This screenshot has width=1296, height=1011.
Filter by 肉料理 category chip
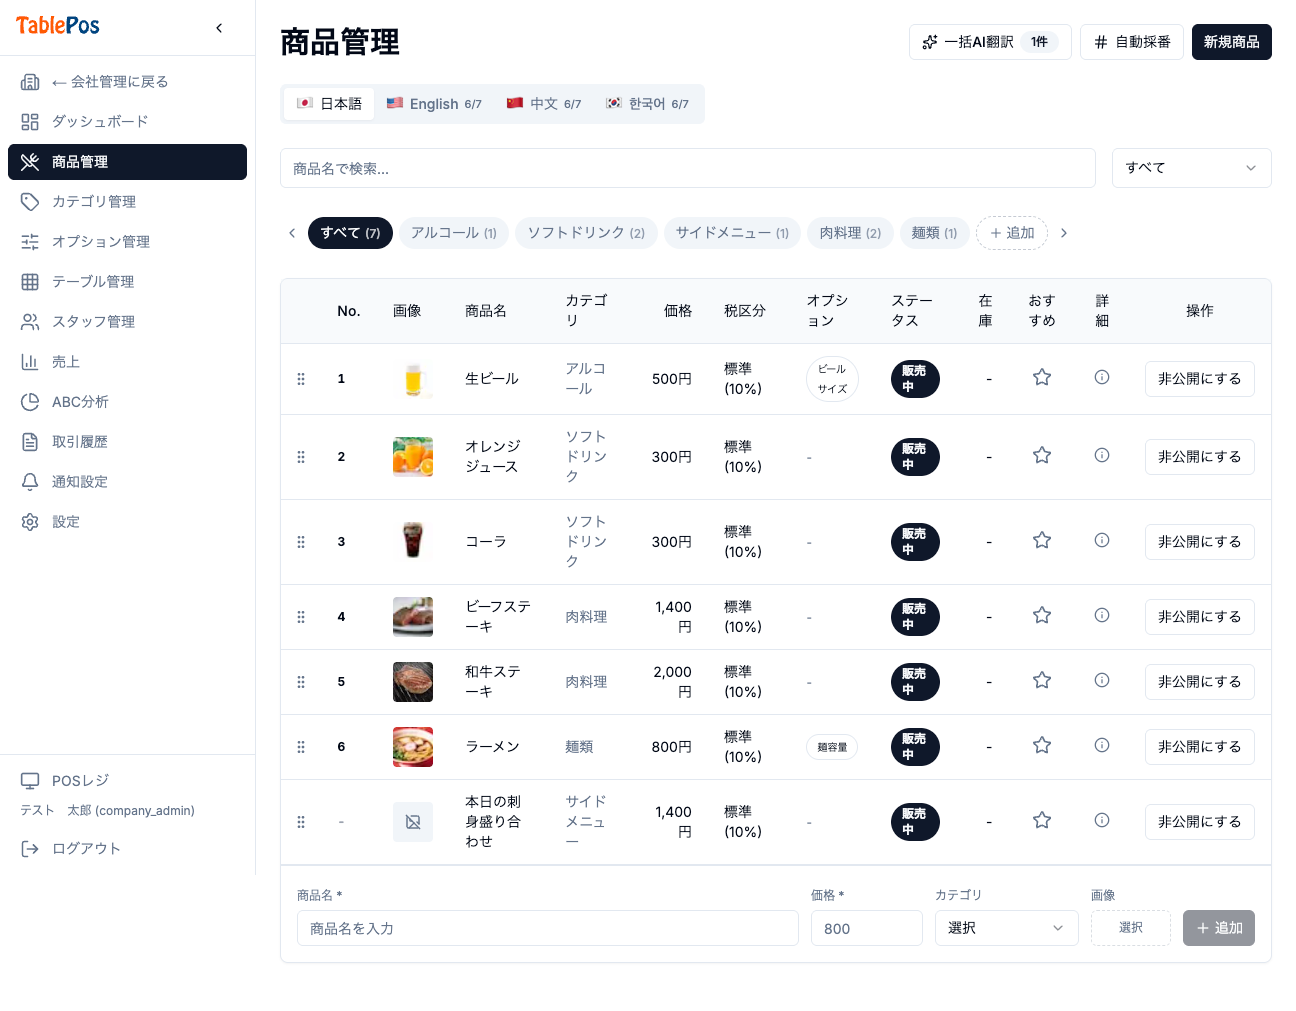(x=850, y=233)
